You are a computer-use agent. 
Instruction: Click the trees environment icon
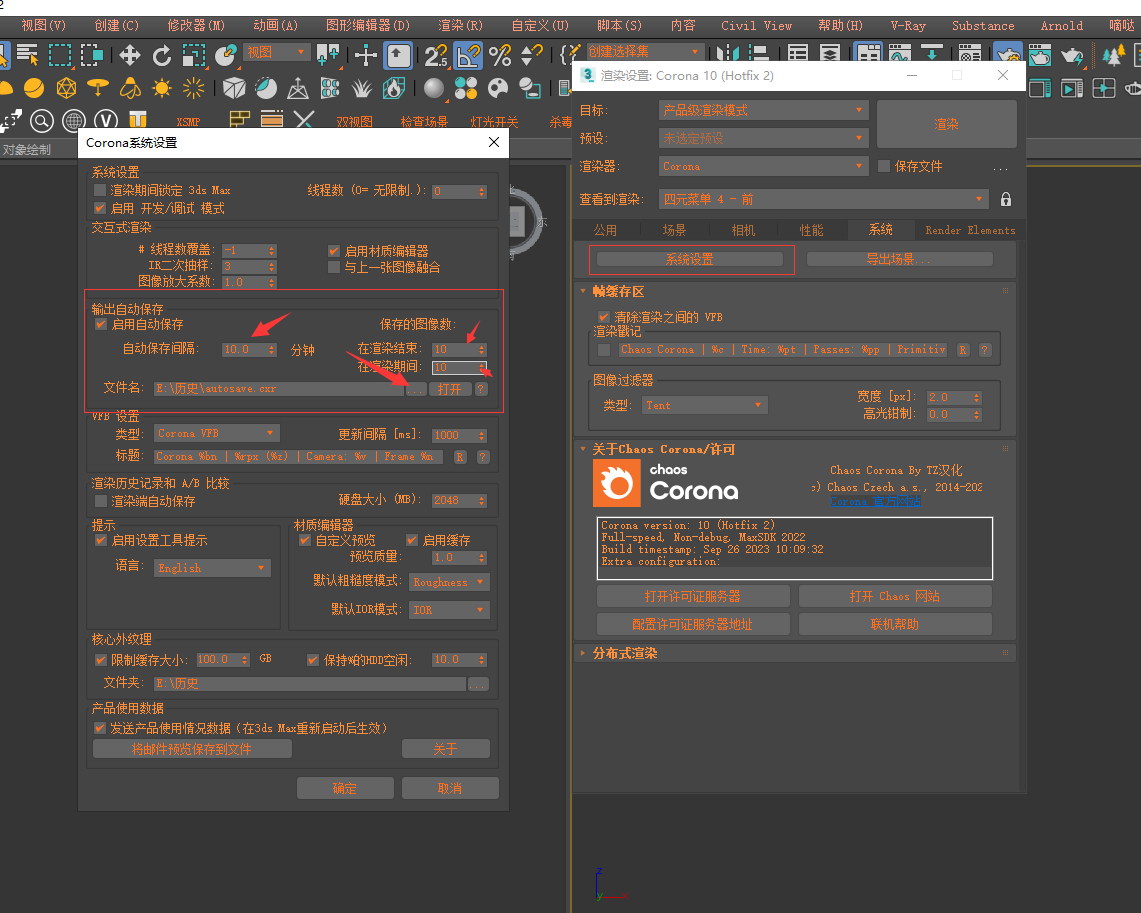1113,55
